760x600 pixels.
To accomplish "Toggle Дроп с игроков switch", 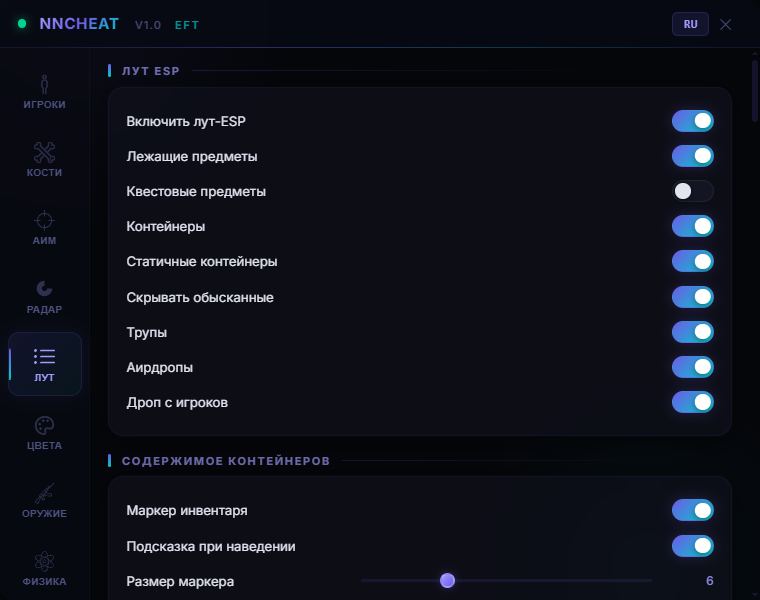I will point(693,402).
